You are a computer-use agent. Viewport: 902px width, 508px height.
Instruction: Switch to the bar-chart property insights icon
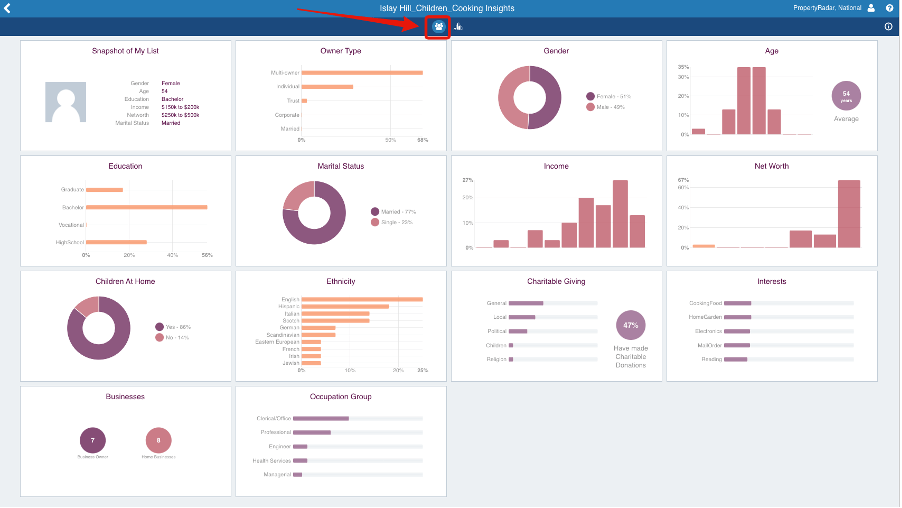[458, 26]
